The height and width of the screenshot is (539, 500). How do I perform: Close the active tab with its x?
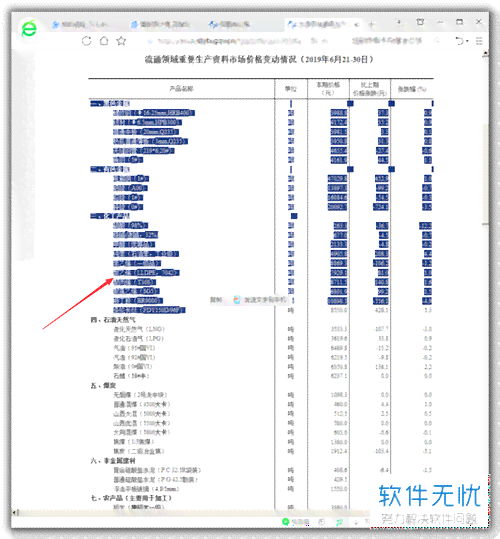[356, 24]
